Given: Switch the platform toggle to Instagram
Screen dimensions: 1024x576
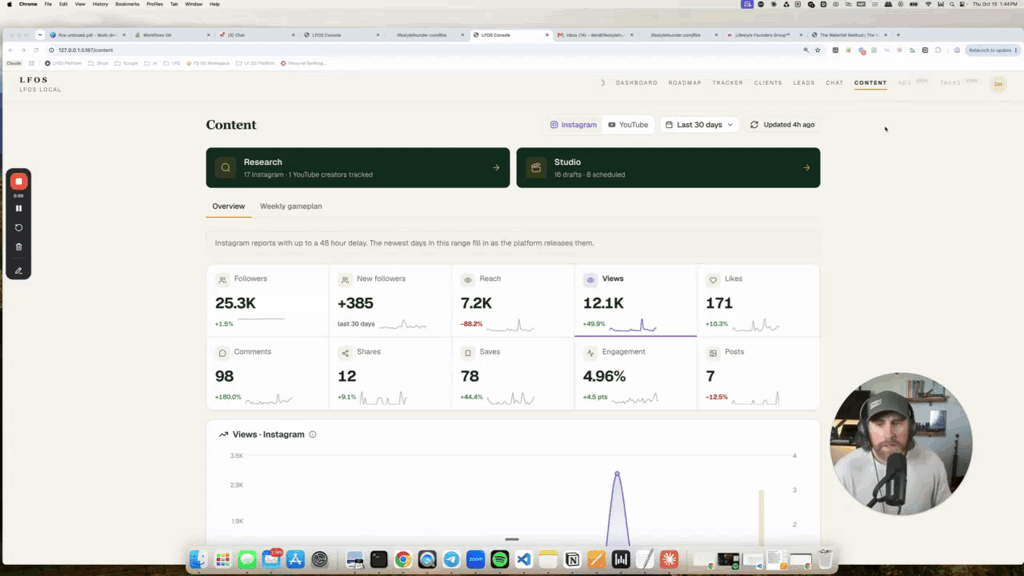Looking at the screenshot, I should click(573, 125).
